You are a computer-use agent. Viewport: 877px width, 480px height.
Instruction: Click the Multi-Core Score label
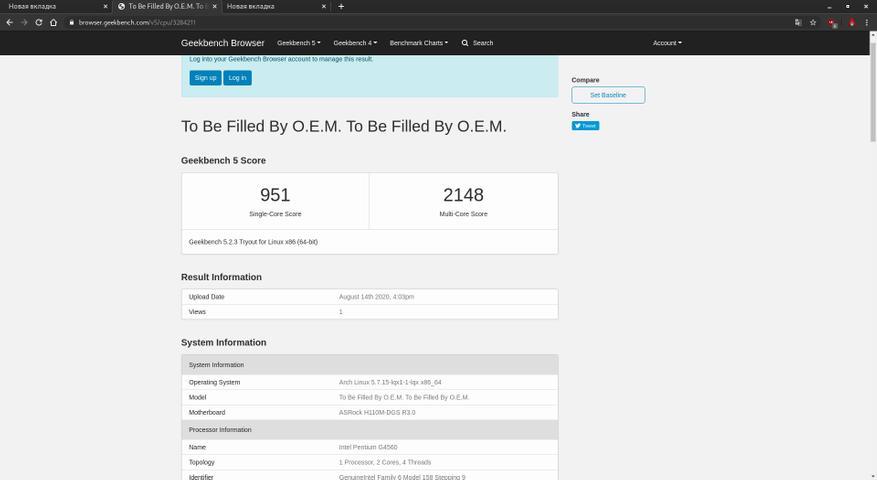[x=463, y=214]
